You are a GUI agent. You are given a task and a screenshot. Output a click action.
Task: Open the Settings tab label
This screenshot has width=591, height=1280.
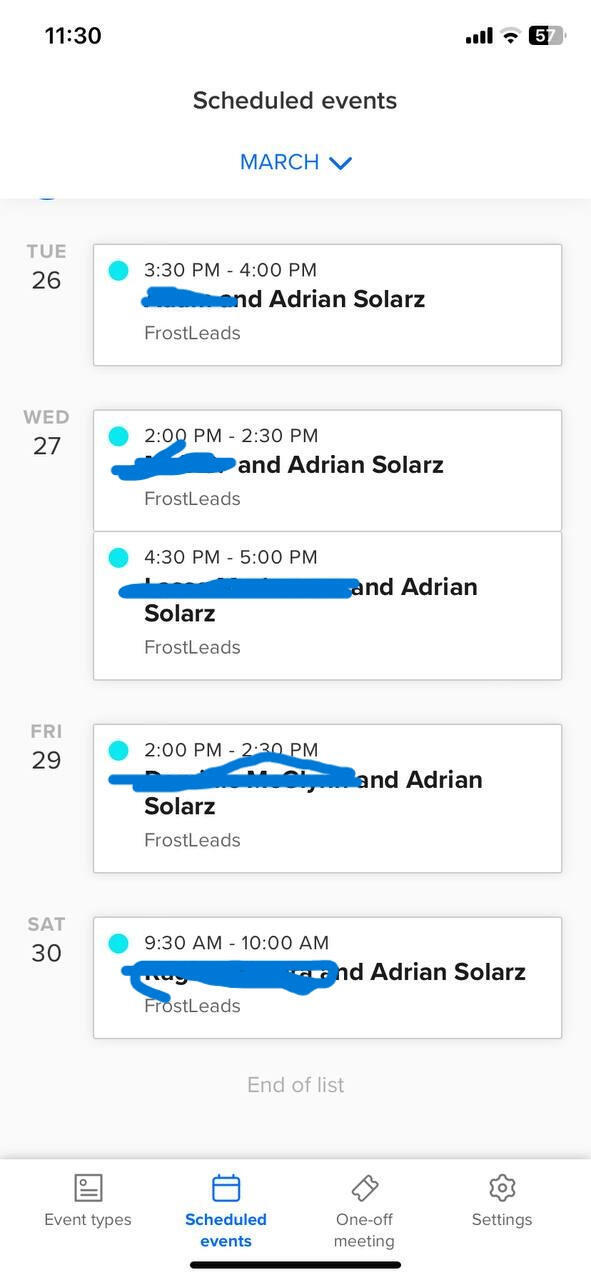point(502,1220)
